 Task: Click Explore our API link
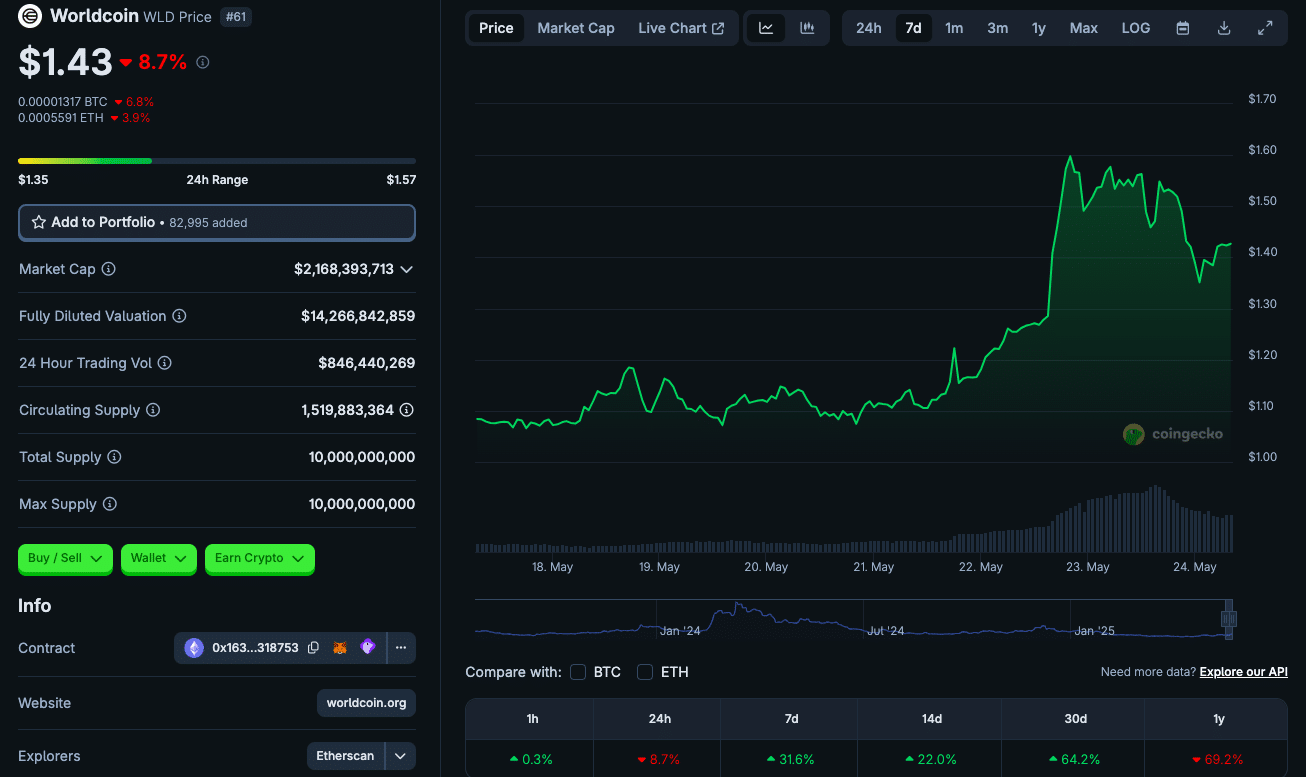1244,672
